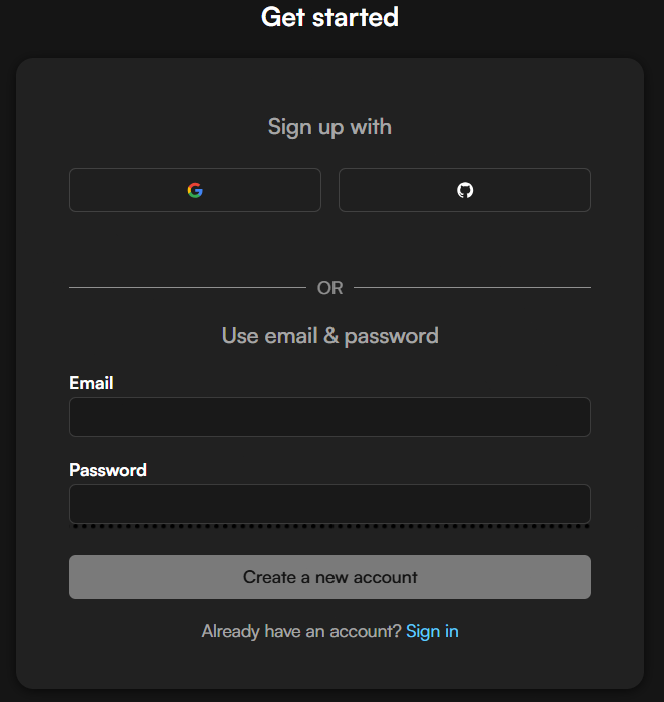The image size is (664, 702).
Task: Open the Sign in link
Action: (x=432, y=631)
